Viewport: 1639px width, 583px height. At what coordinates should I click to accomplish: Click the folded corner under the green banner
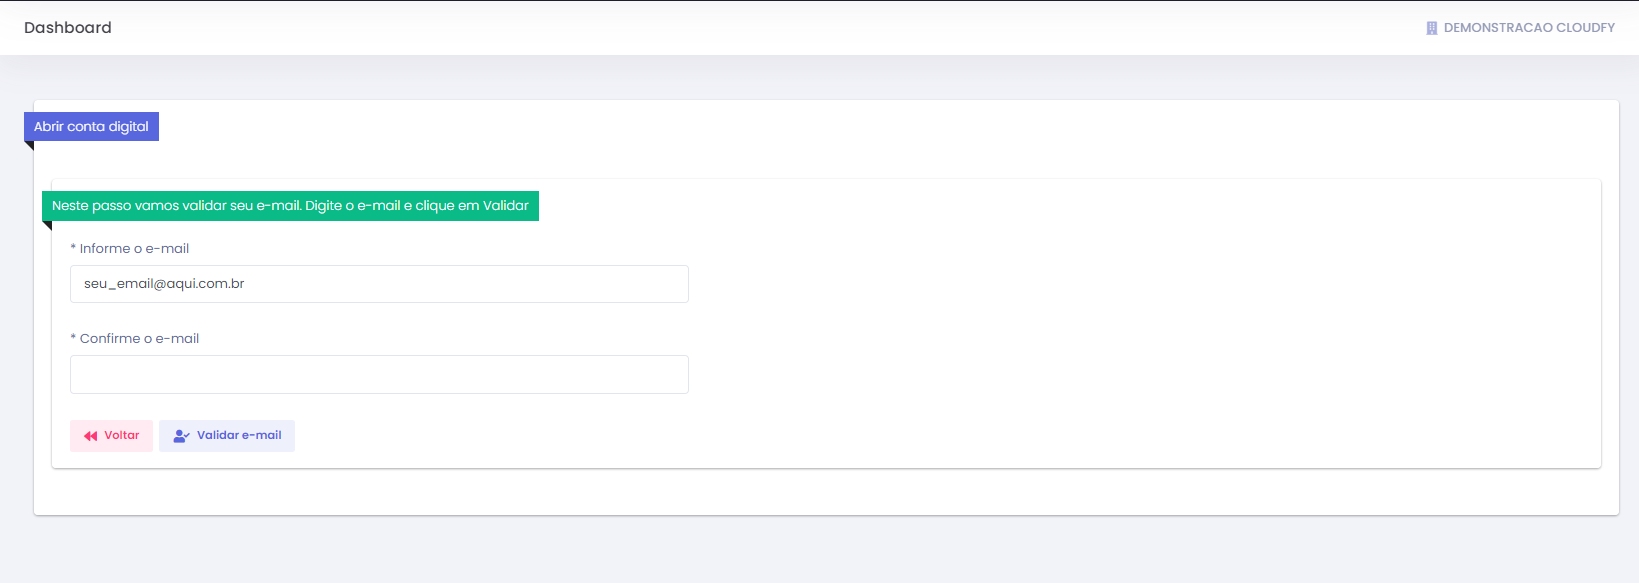tap(47, 225)
